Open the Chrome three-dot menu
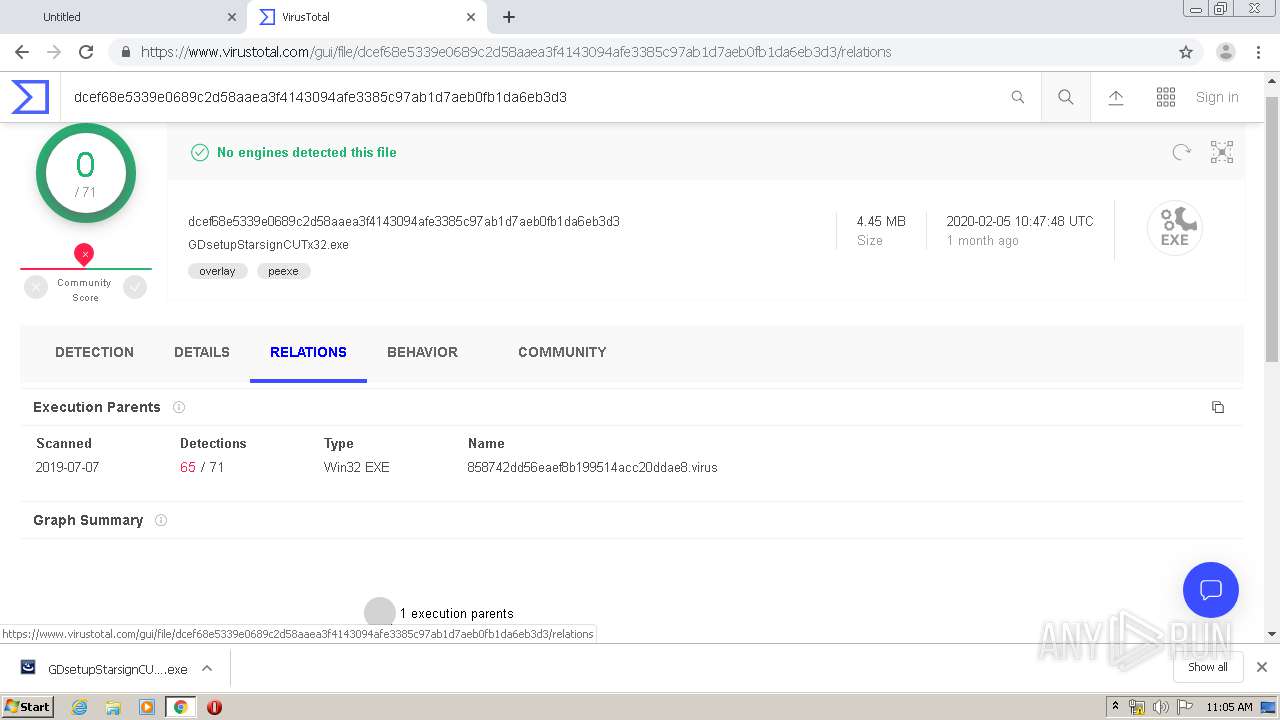This screenshot has height=720, width=1280. (1258, 52)
